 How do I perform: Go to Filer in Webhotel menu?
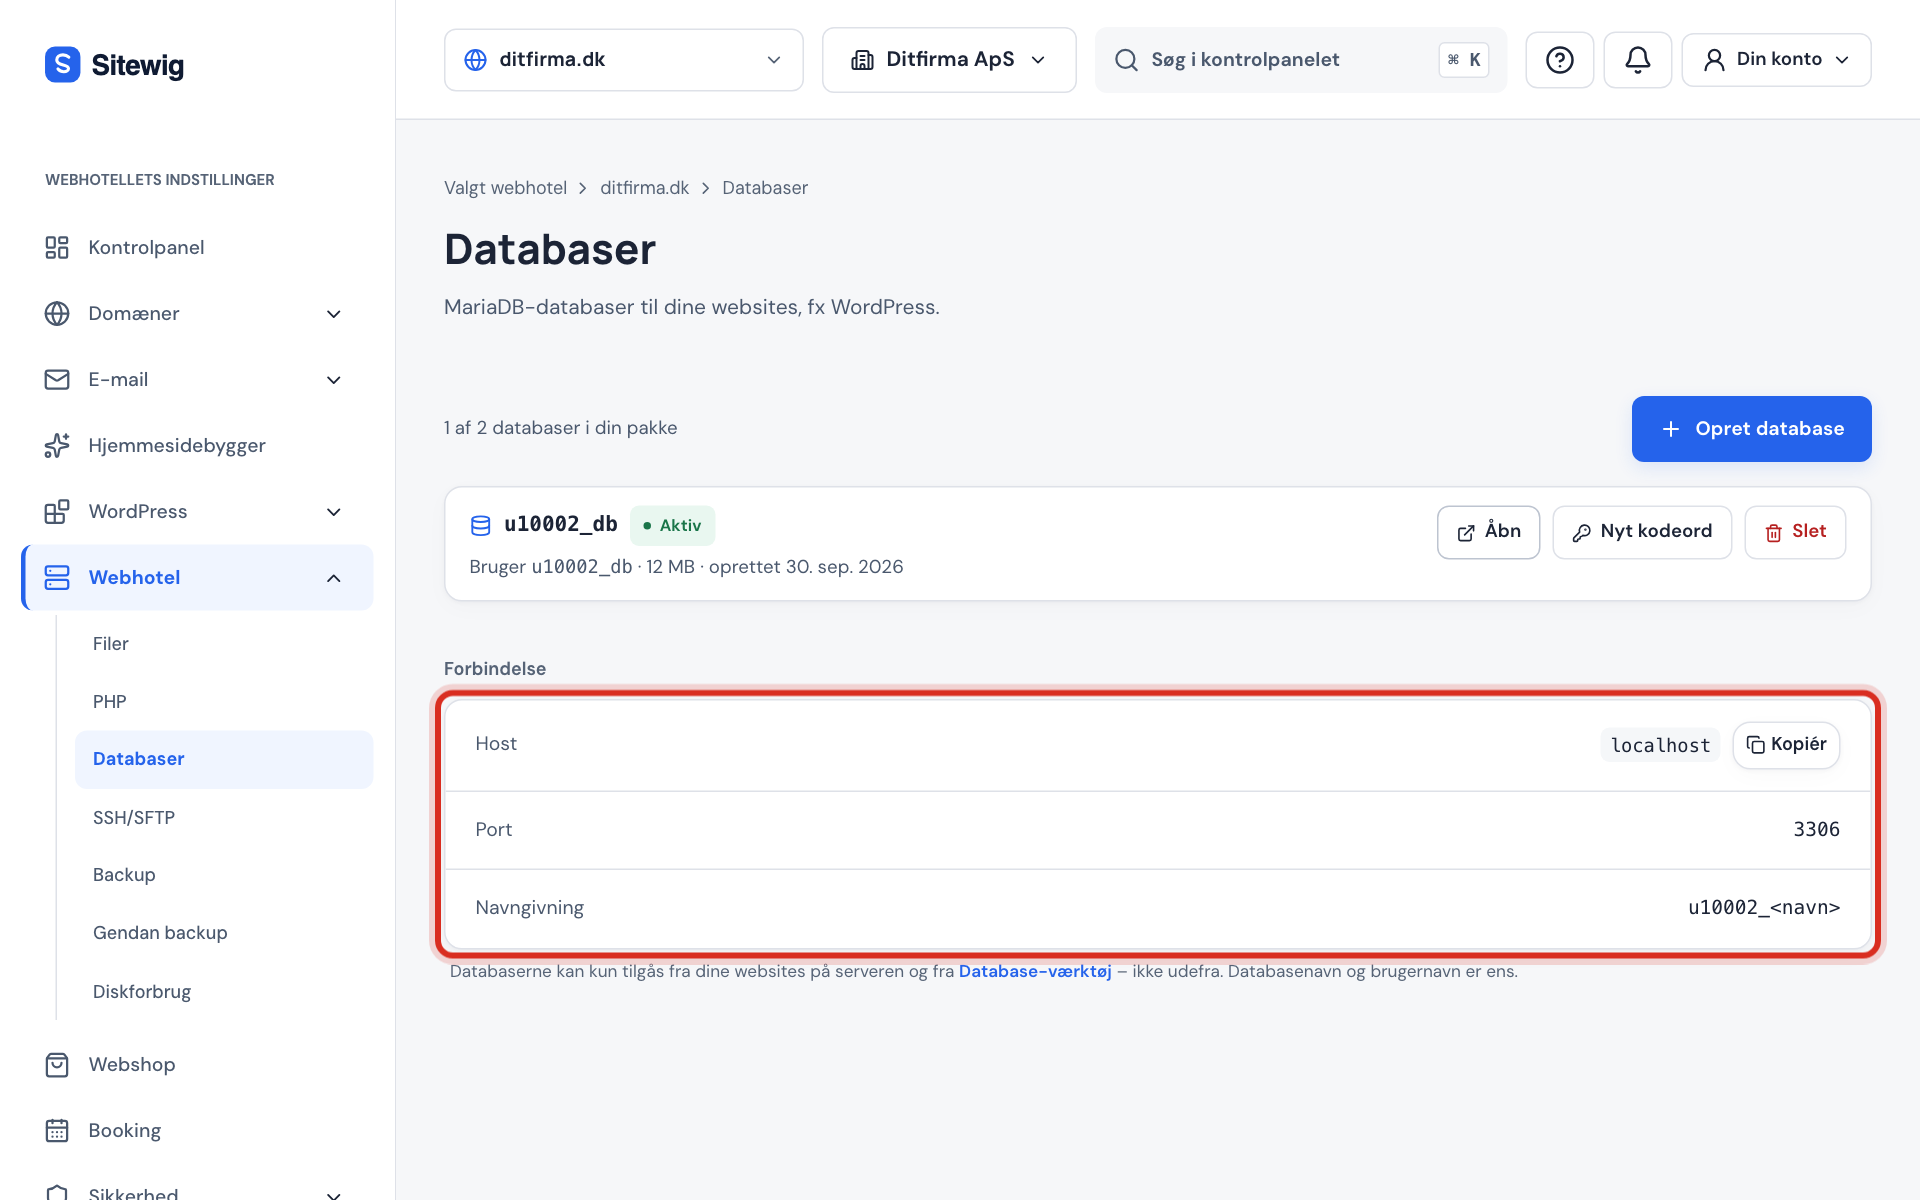pyautogui.click(x=111, y=644)
